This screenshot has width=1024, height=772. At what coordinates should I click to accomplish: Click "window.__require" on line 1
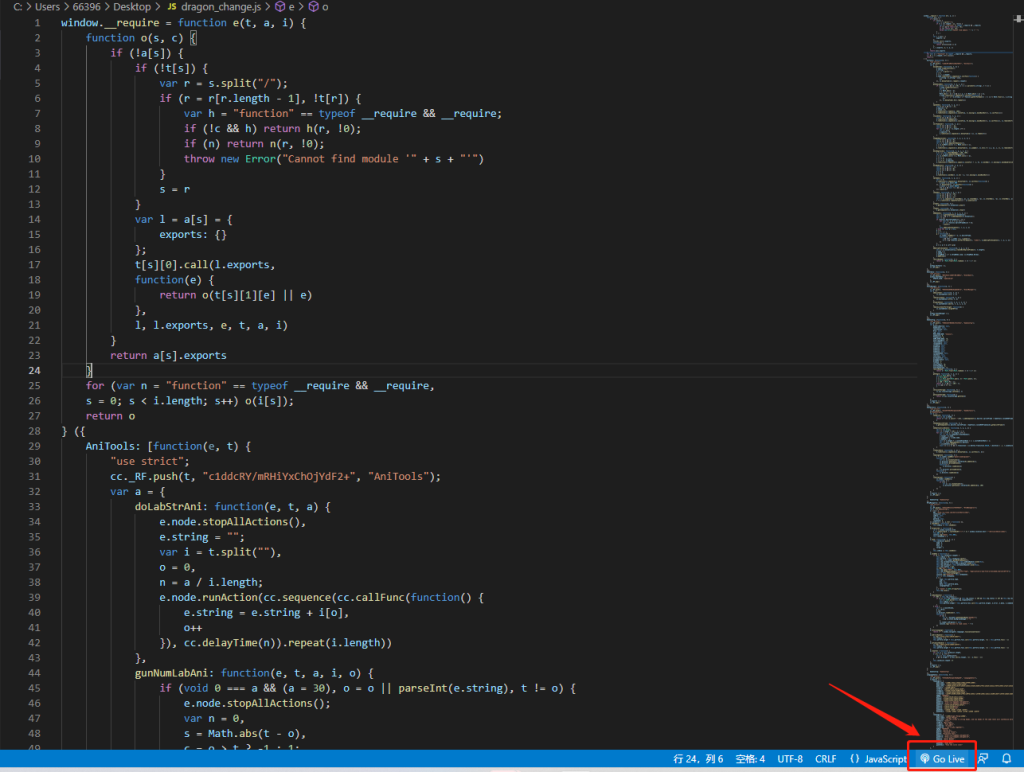110,23
